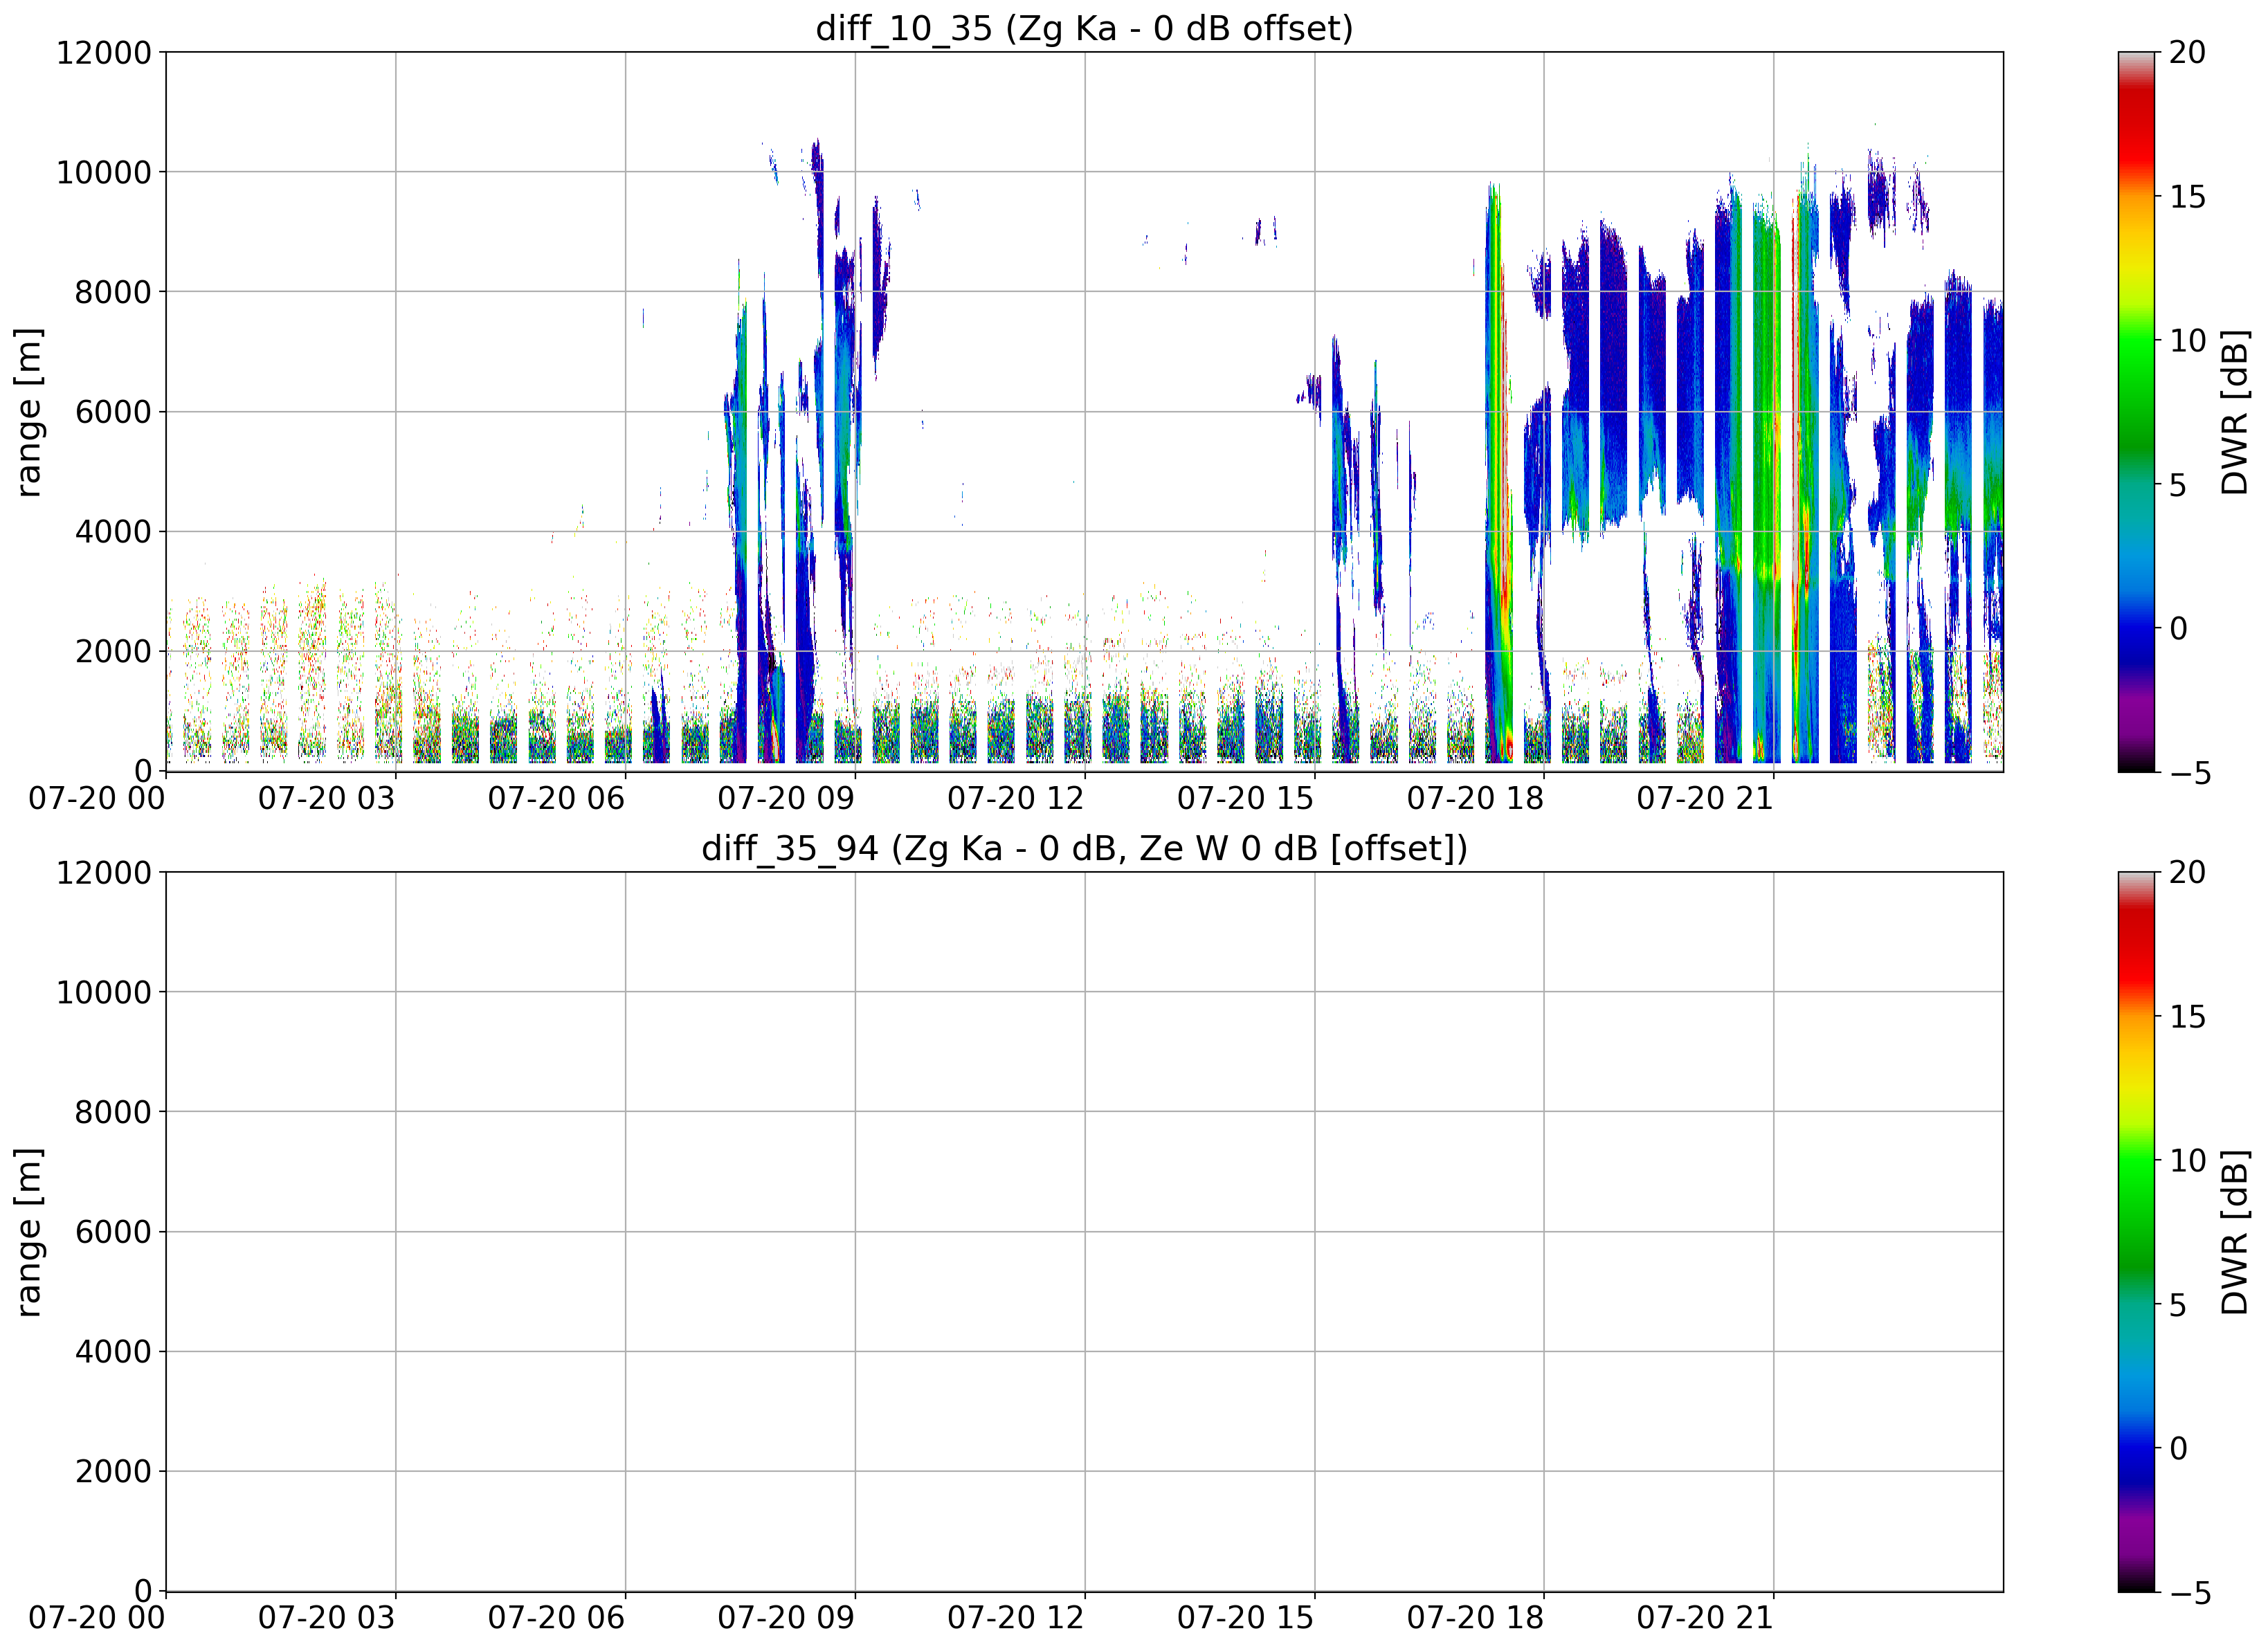Image resolution: width=2268 pixels, height=1649 pixels.
Task: Click the 15 tick on lower colorbar
Action: tap(2187, 1017)
